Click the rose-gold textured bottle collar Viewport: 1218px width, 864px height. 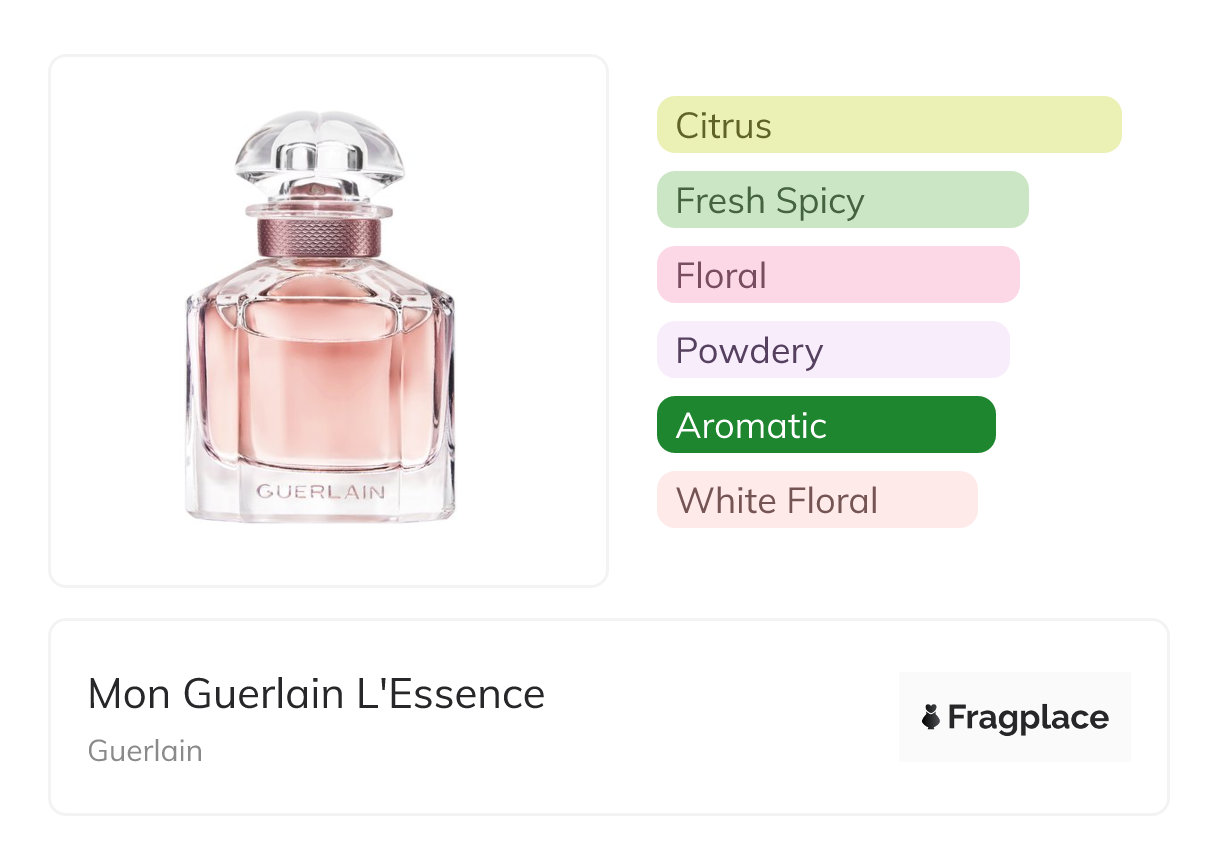319,236
